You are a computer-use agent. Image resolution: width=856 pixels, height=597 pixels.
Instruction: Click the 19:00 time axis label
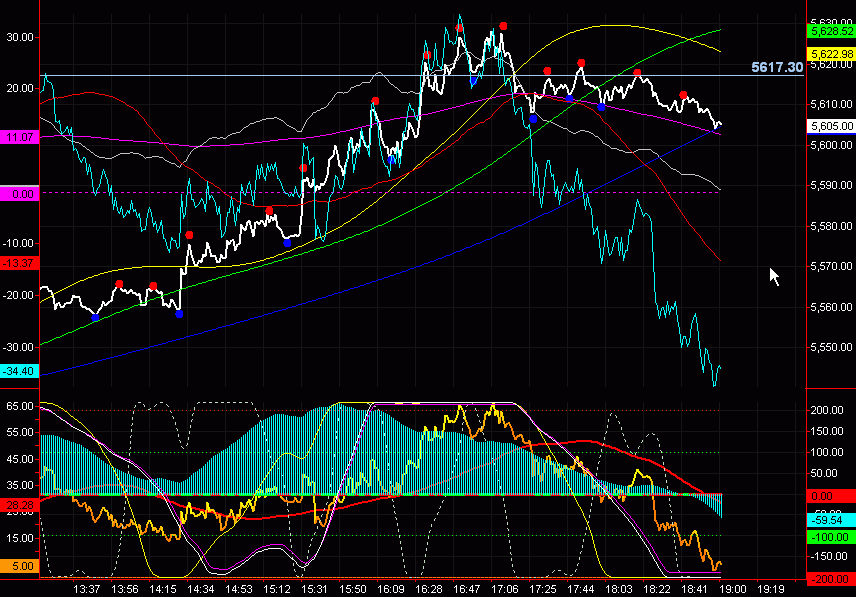tap(733, 589)
